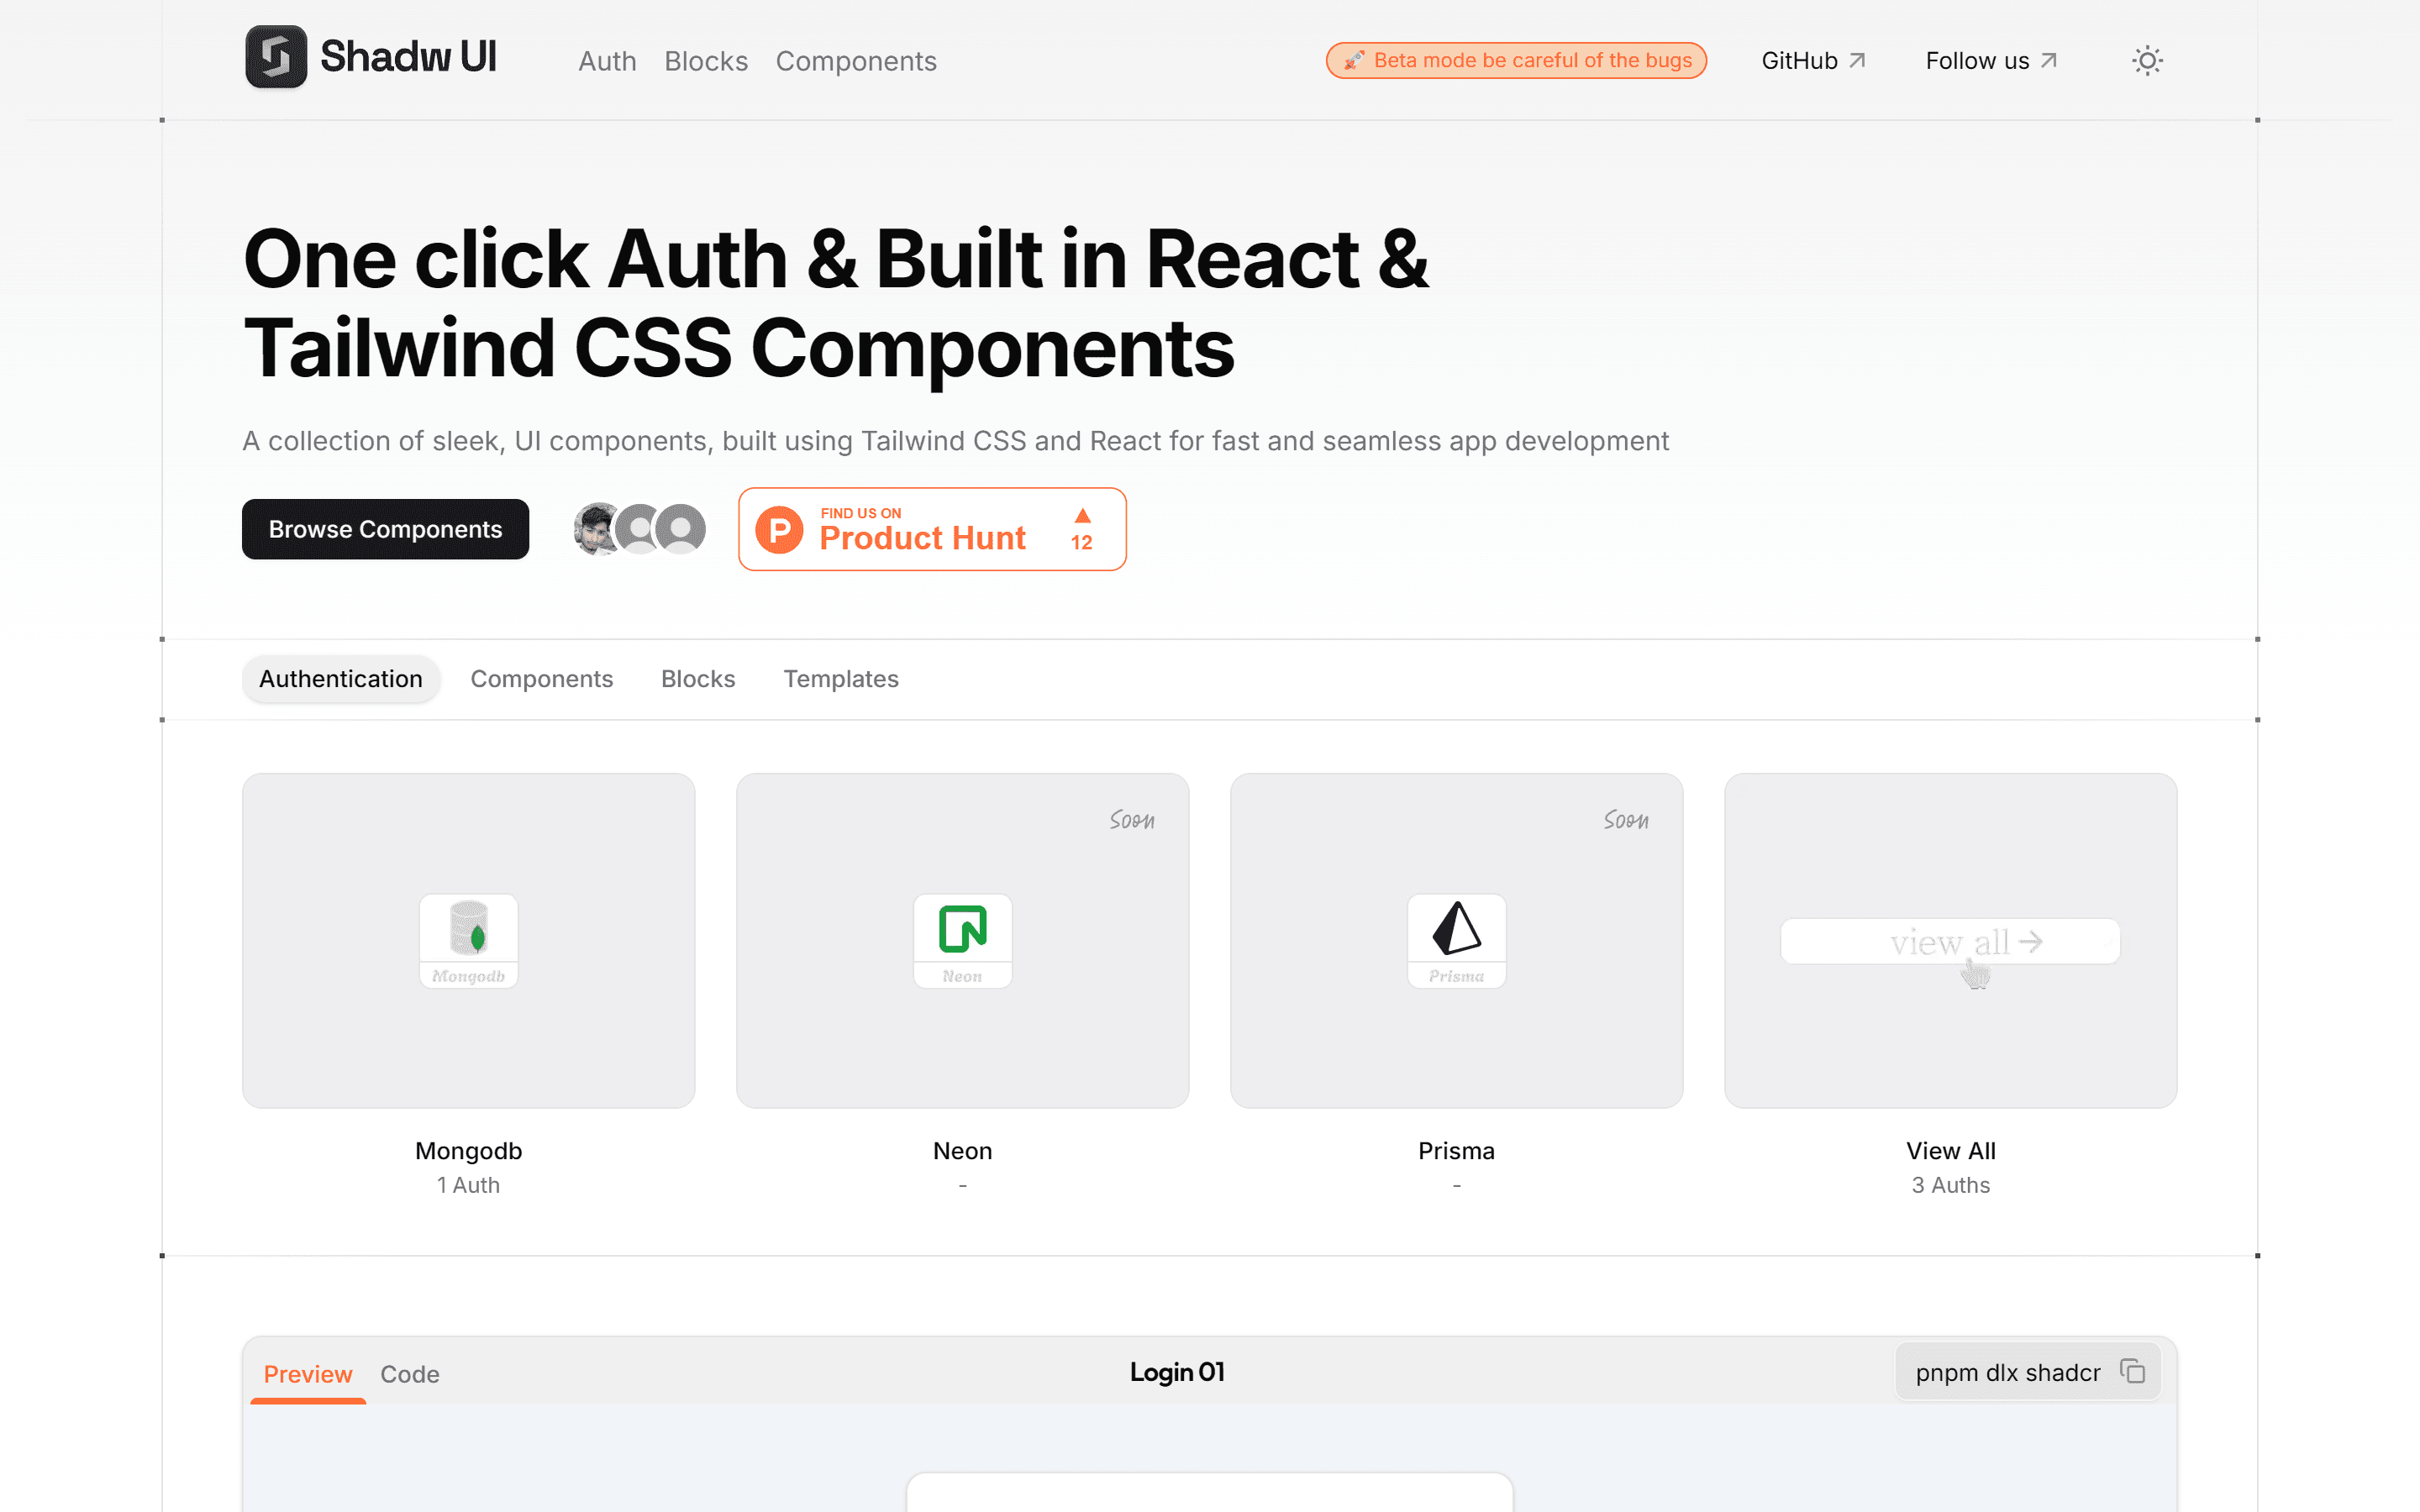The height and width of the screenshot is (1512, 2420).
Task: Open Auth from the navigation menu
Action: click(x=607, y=60)
